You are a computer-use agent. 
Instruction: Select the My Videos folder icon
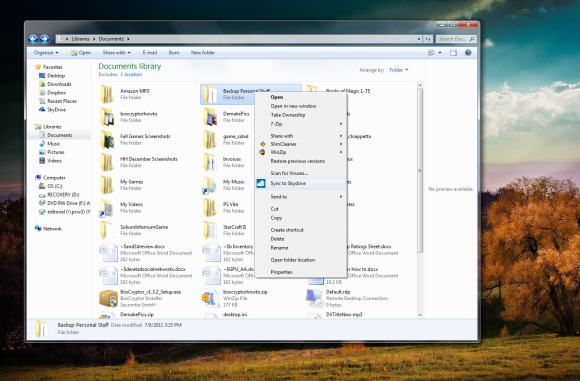point(107,208)
